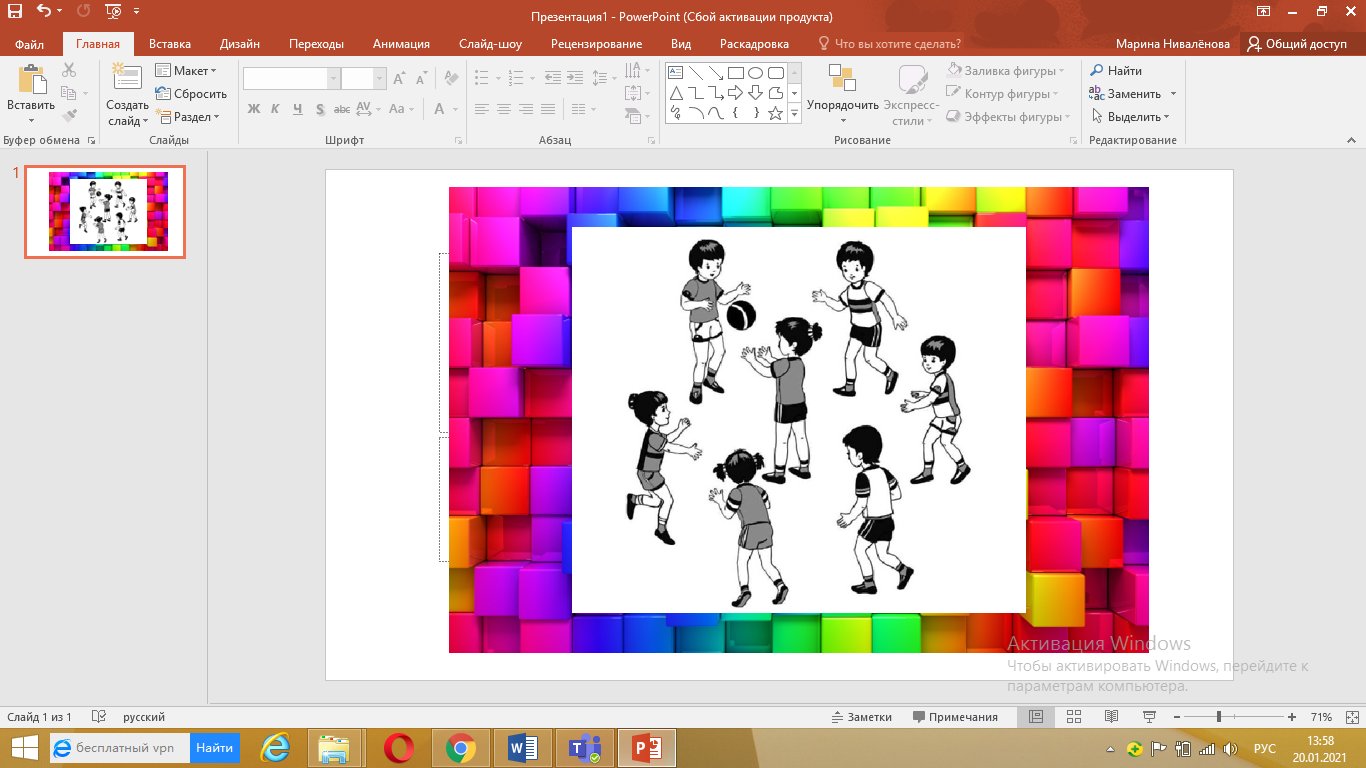The width and height of the screenshot is (1366, 768).
Task: Click Найти button in taskbar search
Action: pyautogui.click(x=214, y=747)
